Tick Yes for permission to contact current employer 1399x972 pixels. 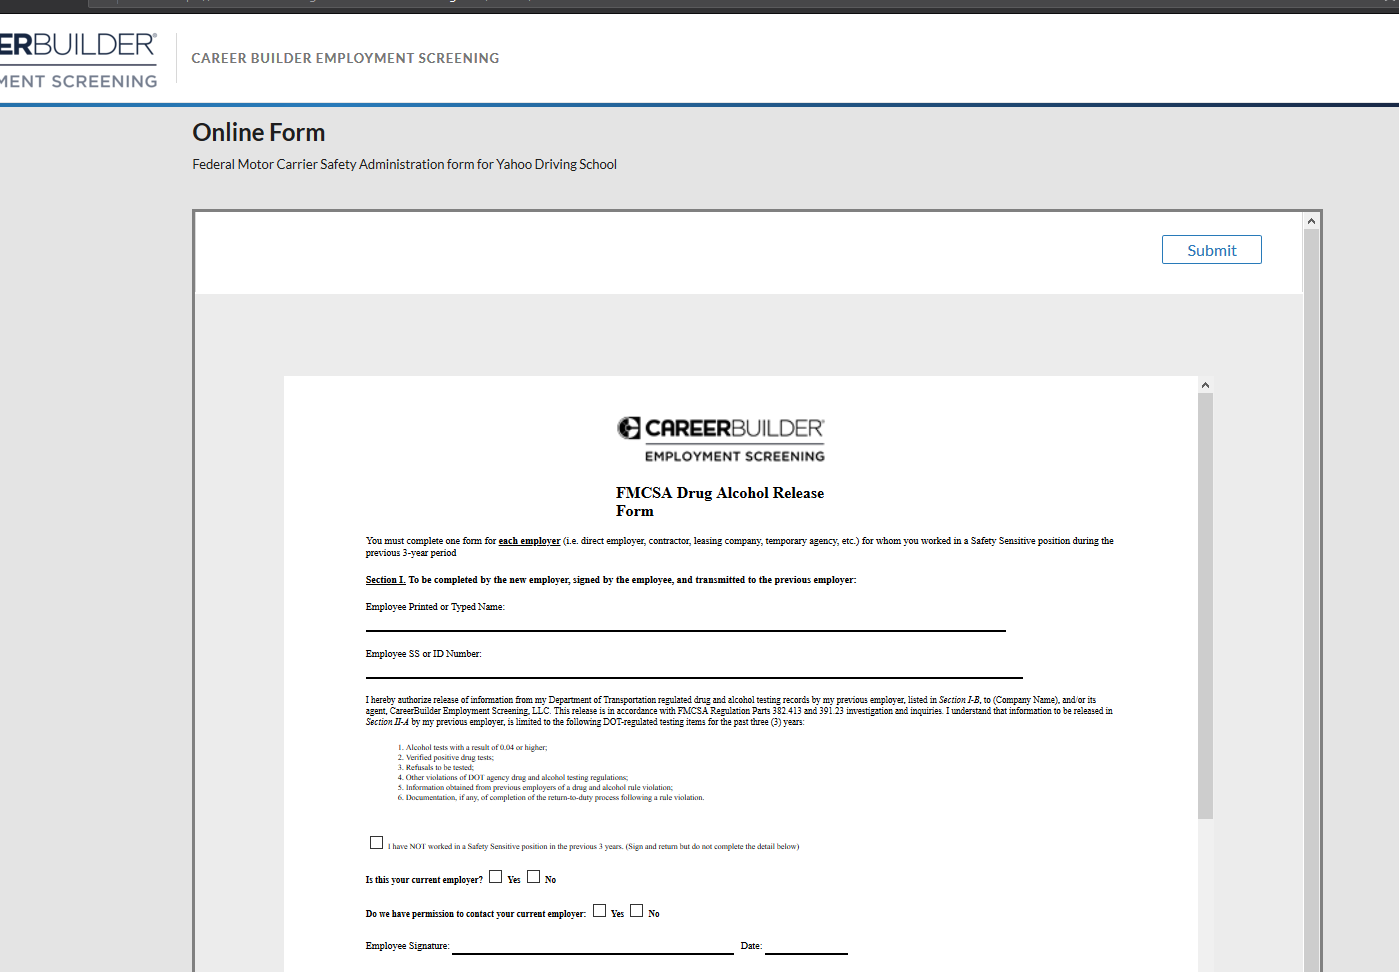pyautogui.click(x=599, y=911)
